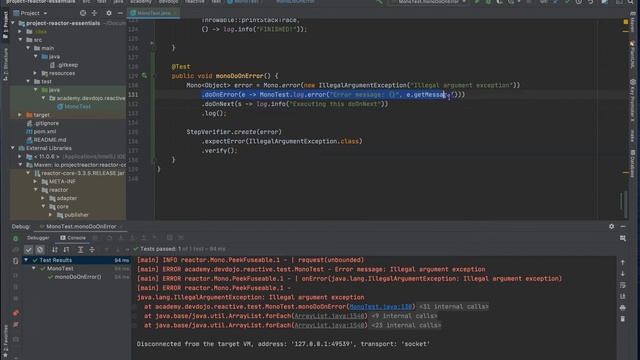Image resolution: width=640 pixels, height=360 pixels.
Task: Open the Database tool window from the right strip
Action: pyautogui.click(x=633, y=163)
